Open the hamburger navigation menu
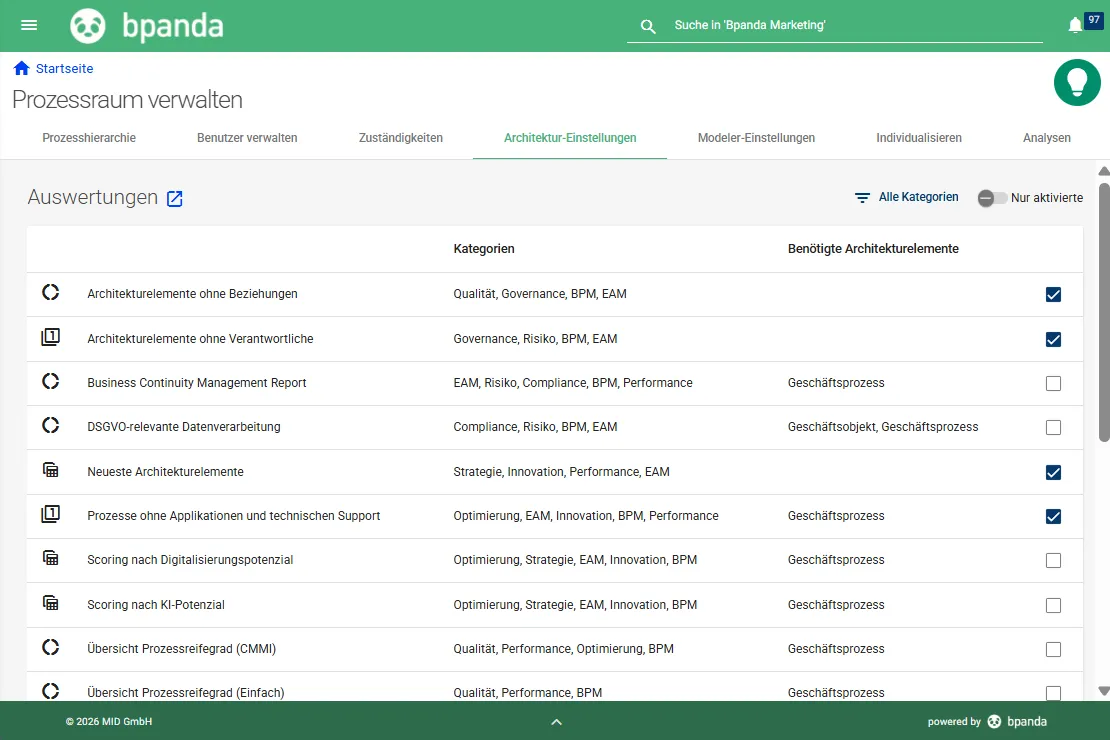This screenshot has height=740, width=1110. pyautogui.click(x=28, y=25)
